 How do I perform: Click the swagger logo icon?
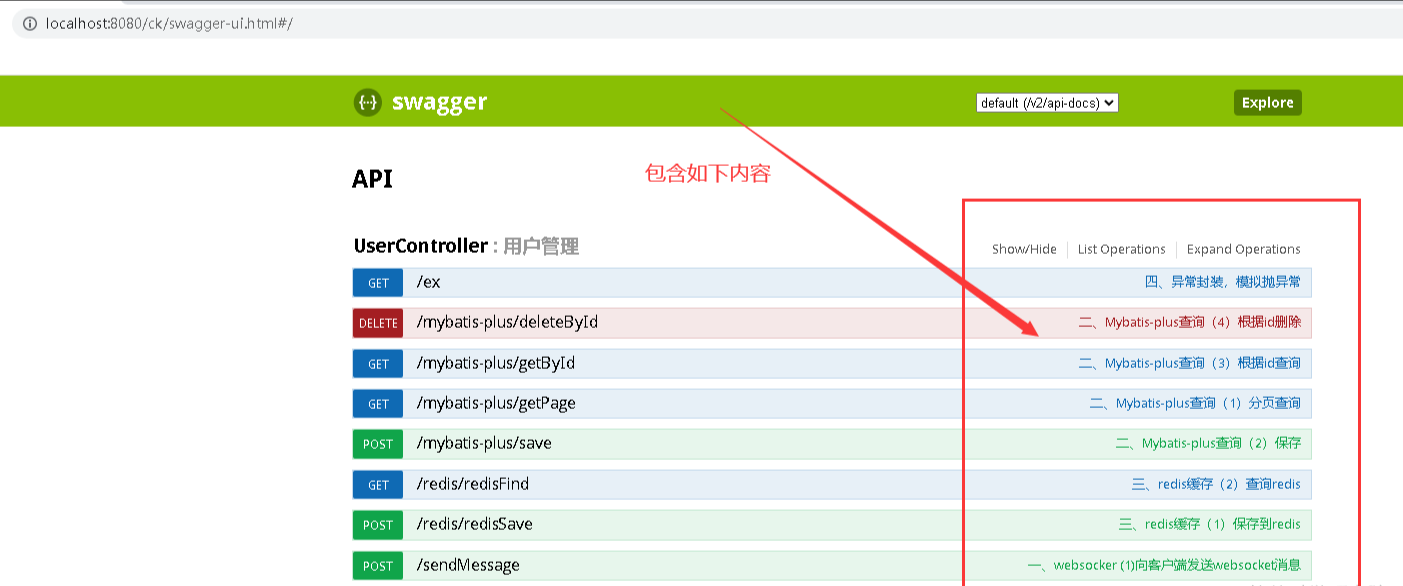point(368,102)
